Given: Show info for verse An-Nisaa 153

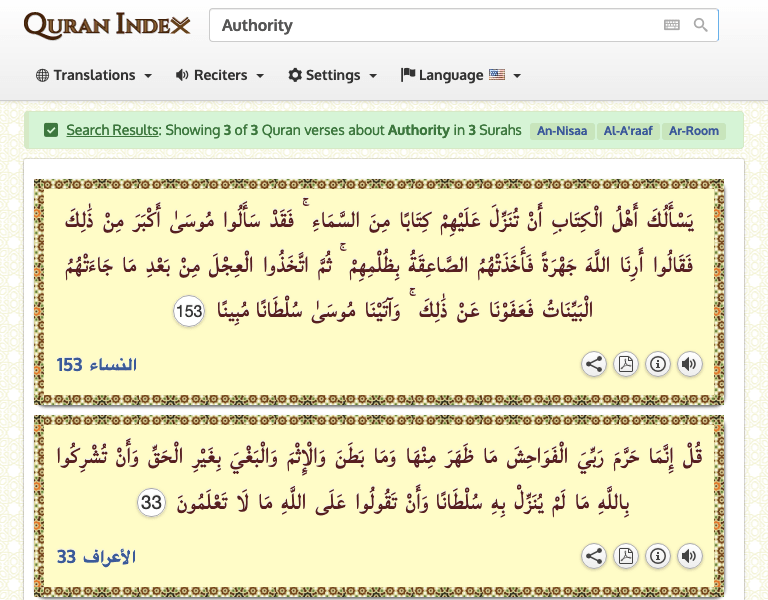Looking at the screenshot, I should click(x=657, y=364).
